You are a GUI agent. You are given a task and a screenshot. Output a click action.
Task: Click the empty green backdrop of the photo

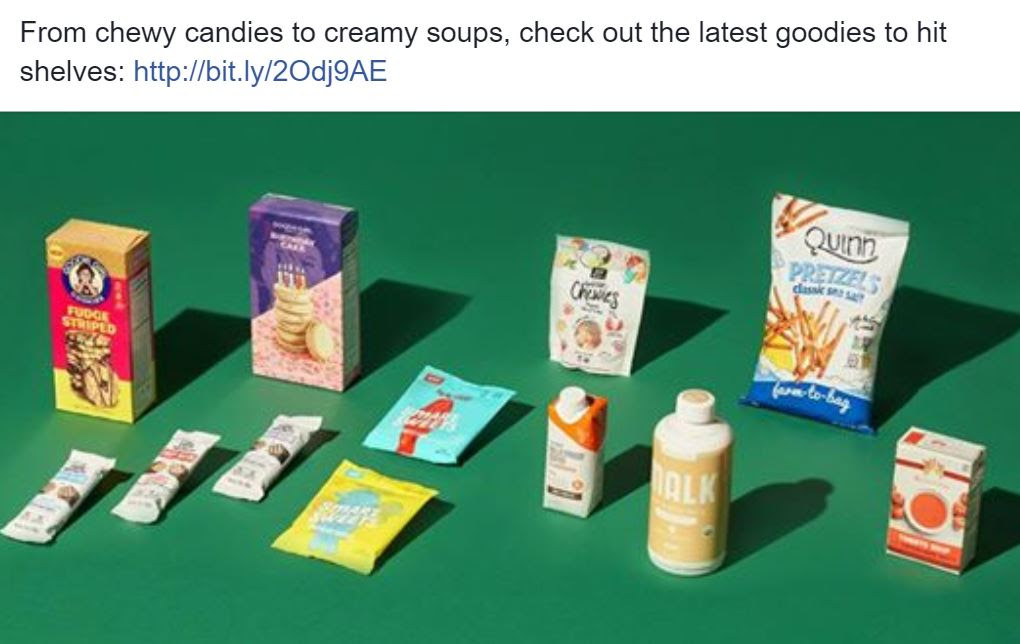coord(507,169)
